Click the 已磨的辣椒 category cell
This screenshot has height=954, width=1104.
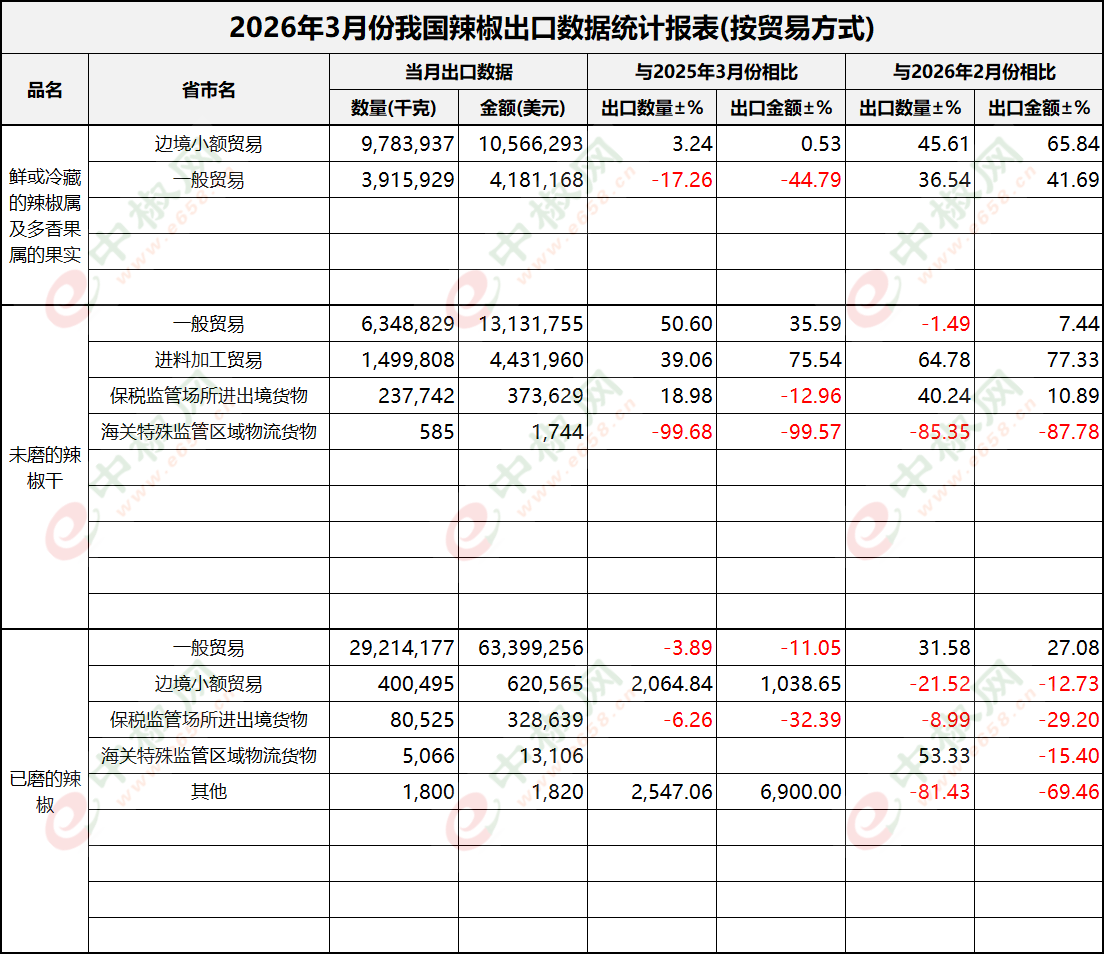pos(44,792)
